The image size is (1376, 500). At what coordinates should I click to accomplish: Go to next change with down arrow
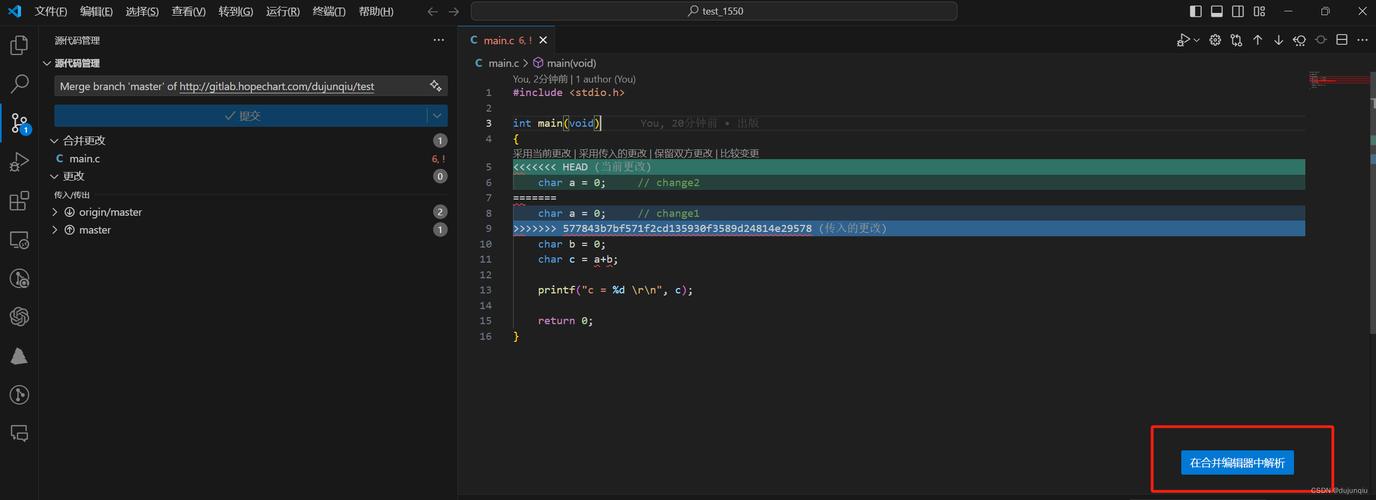[1278, 40]
